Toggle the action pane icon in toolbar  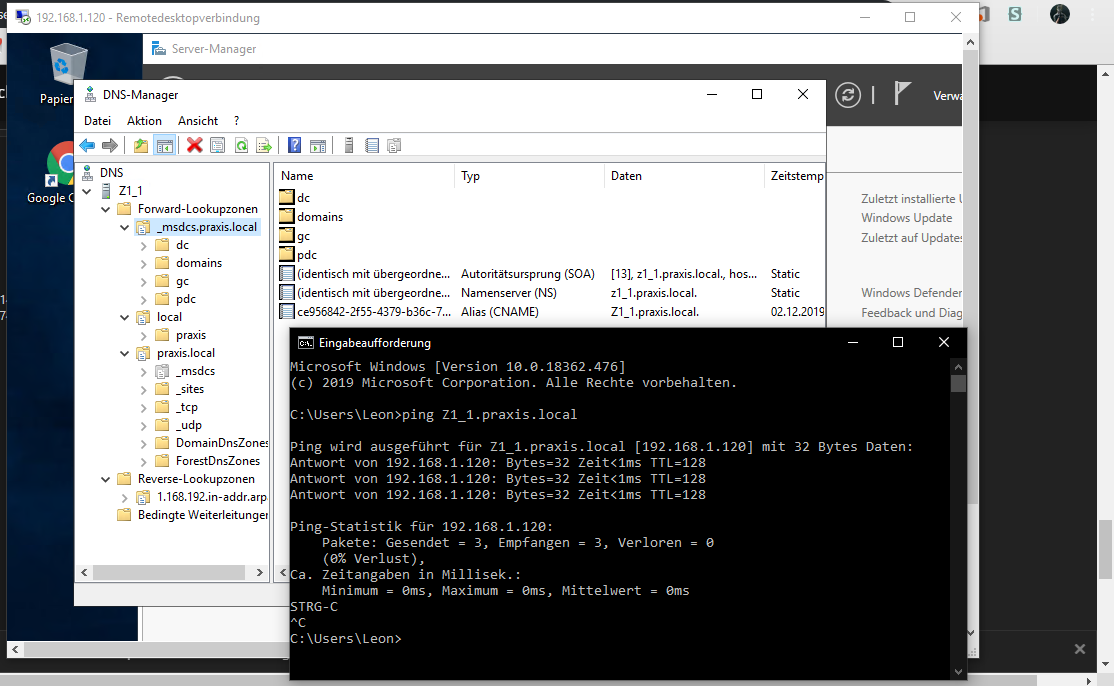click(318, 146)
